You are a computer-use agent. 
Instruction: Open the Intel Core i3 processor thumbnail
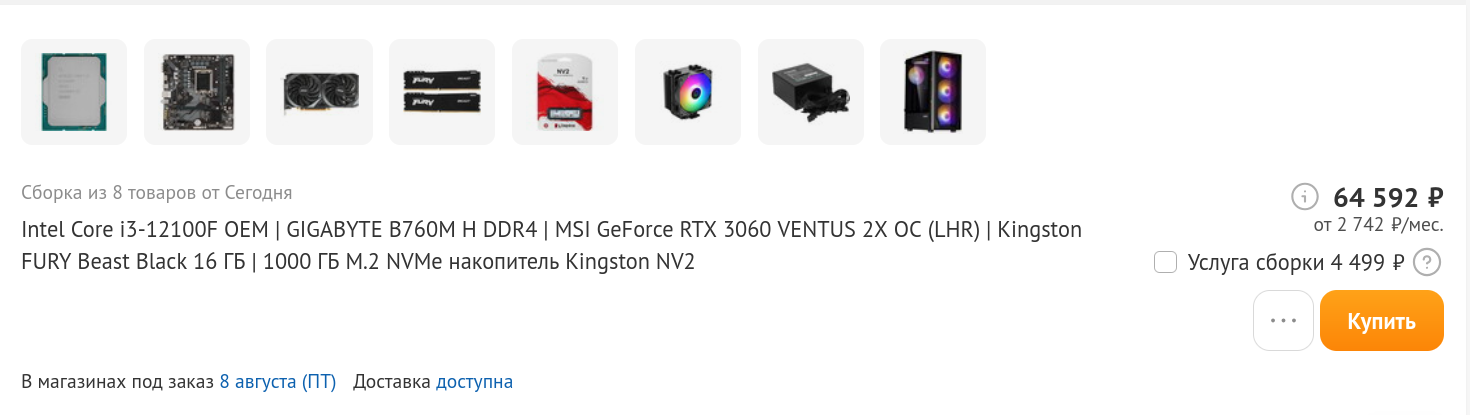[x=74, y=92]
